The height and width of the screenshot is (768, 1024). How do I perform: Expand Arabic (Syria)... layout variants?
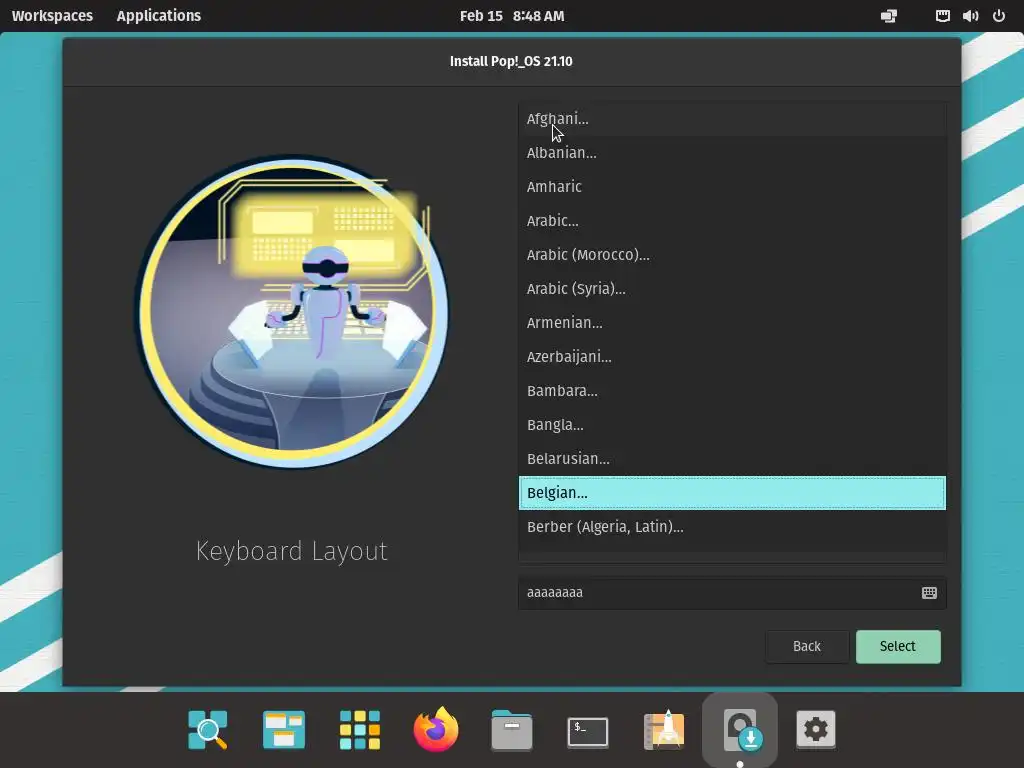coord(732,289)
